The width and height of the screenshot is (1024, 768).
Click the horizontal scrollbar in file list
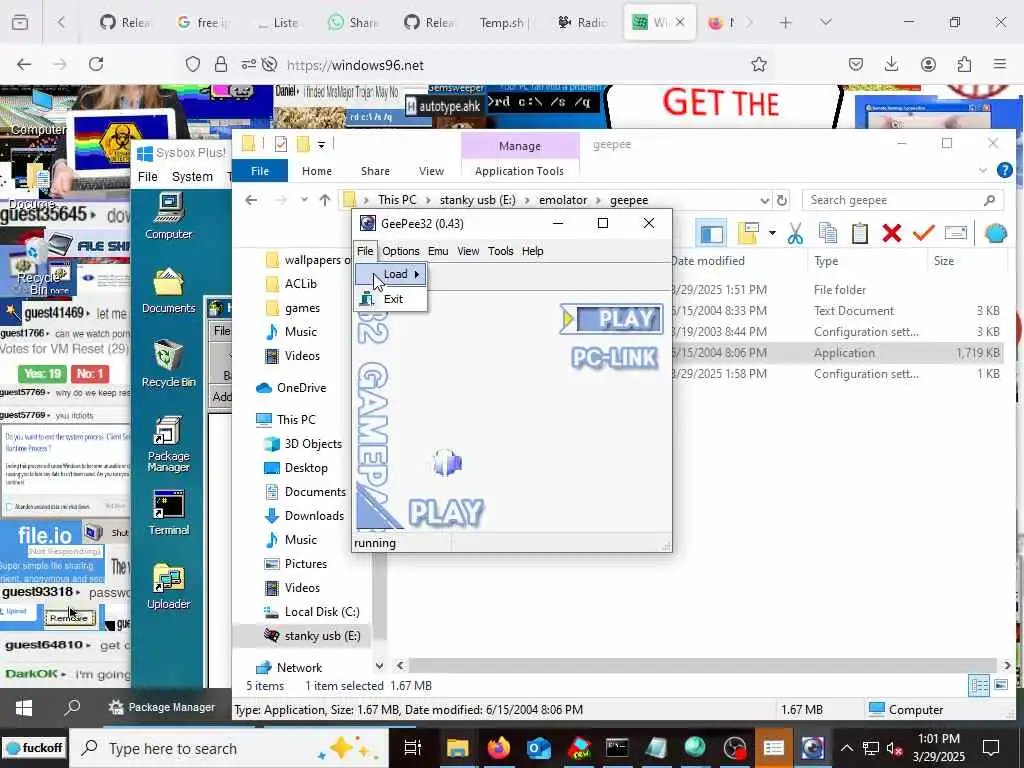pos(702,665)
